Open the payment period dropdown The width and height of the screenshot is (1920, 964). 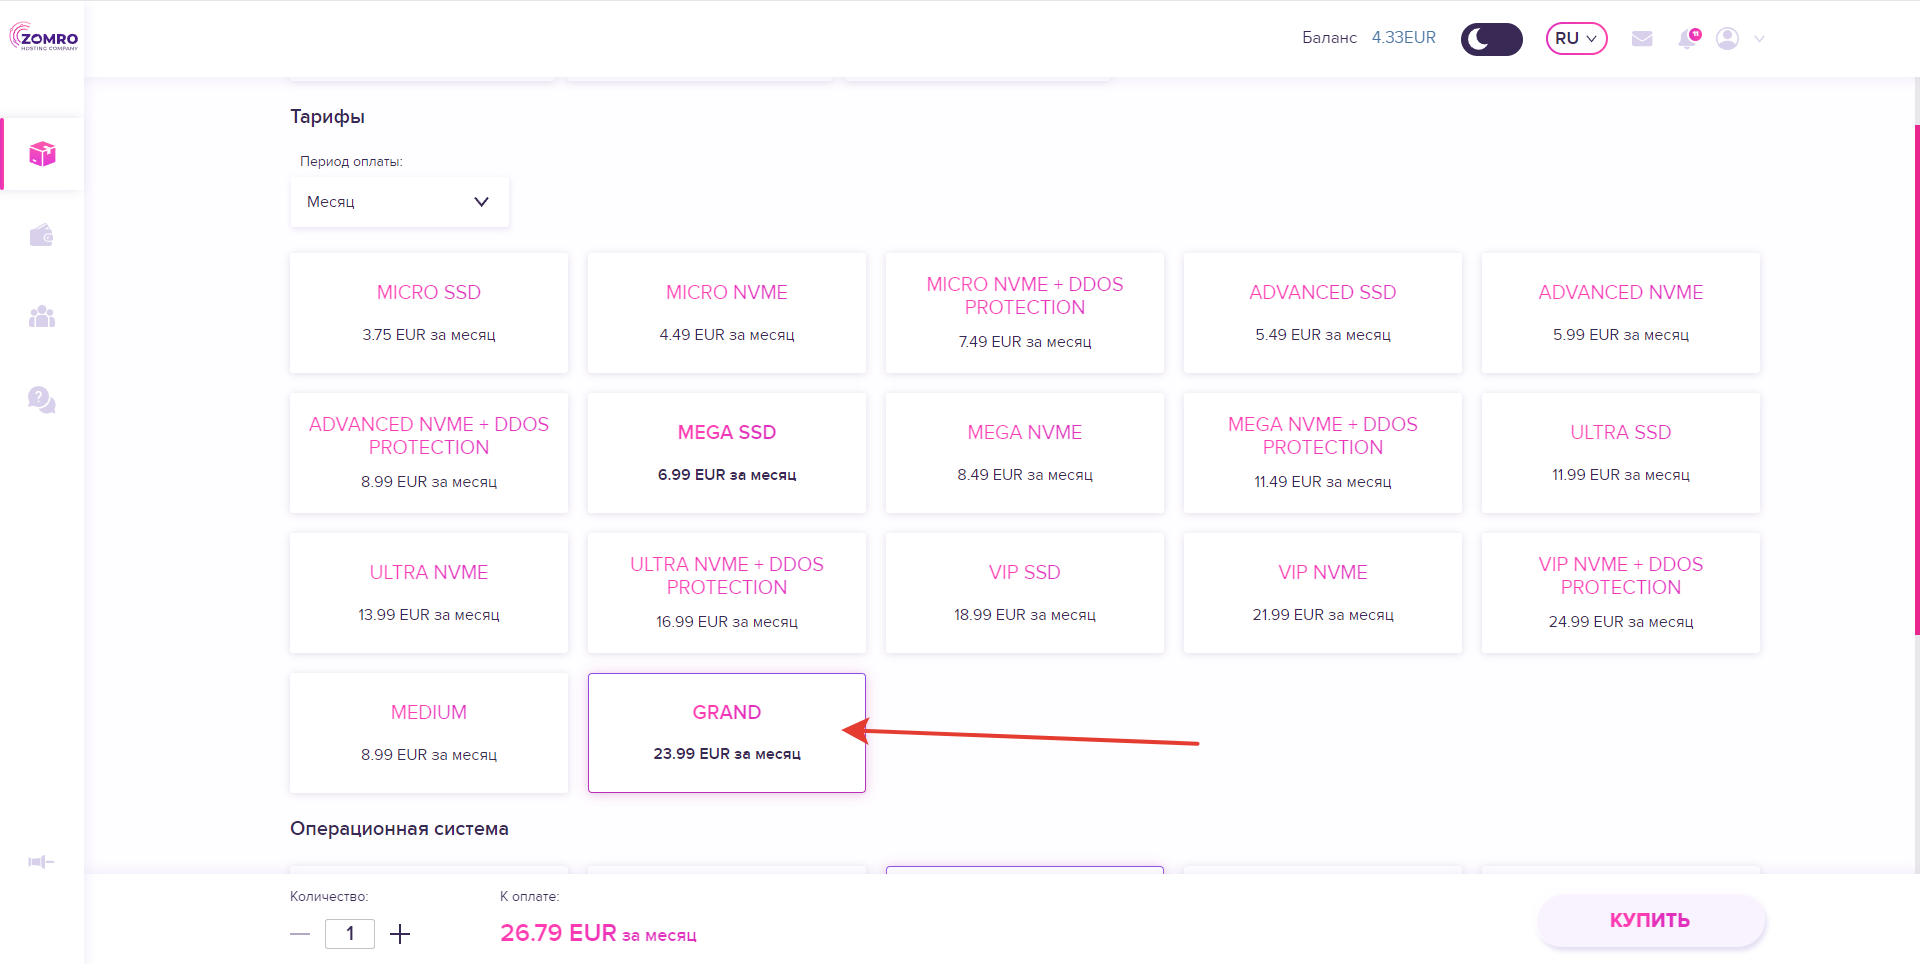pos(399,202)
